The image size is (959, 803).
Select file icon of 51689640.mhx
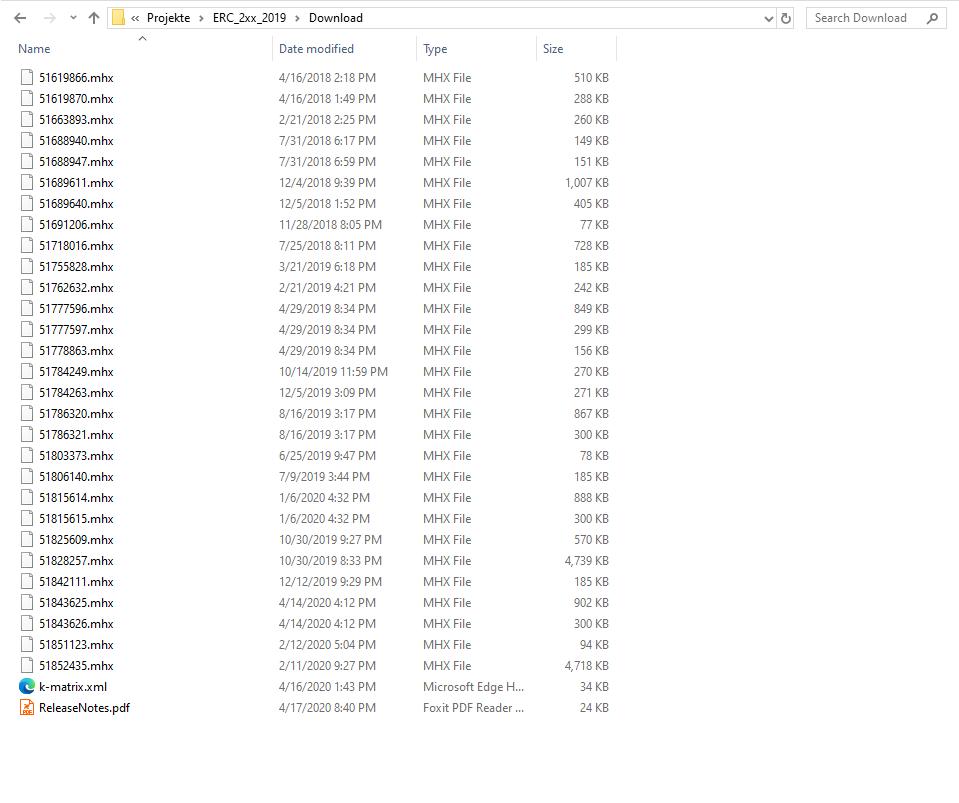pyautogui.click(x=26, y=203)
